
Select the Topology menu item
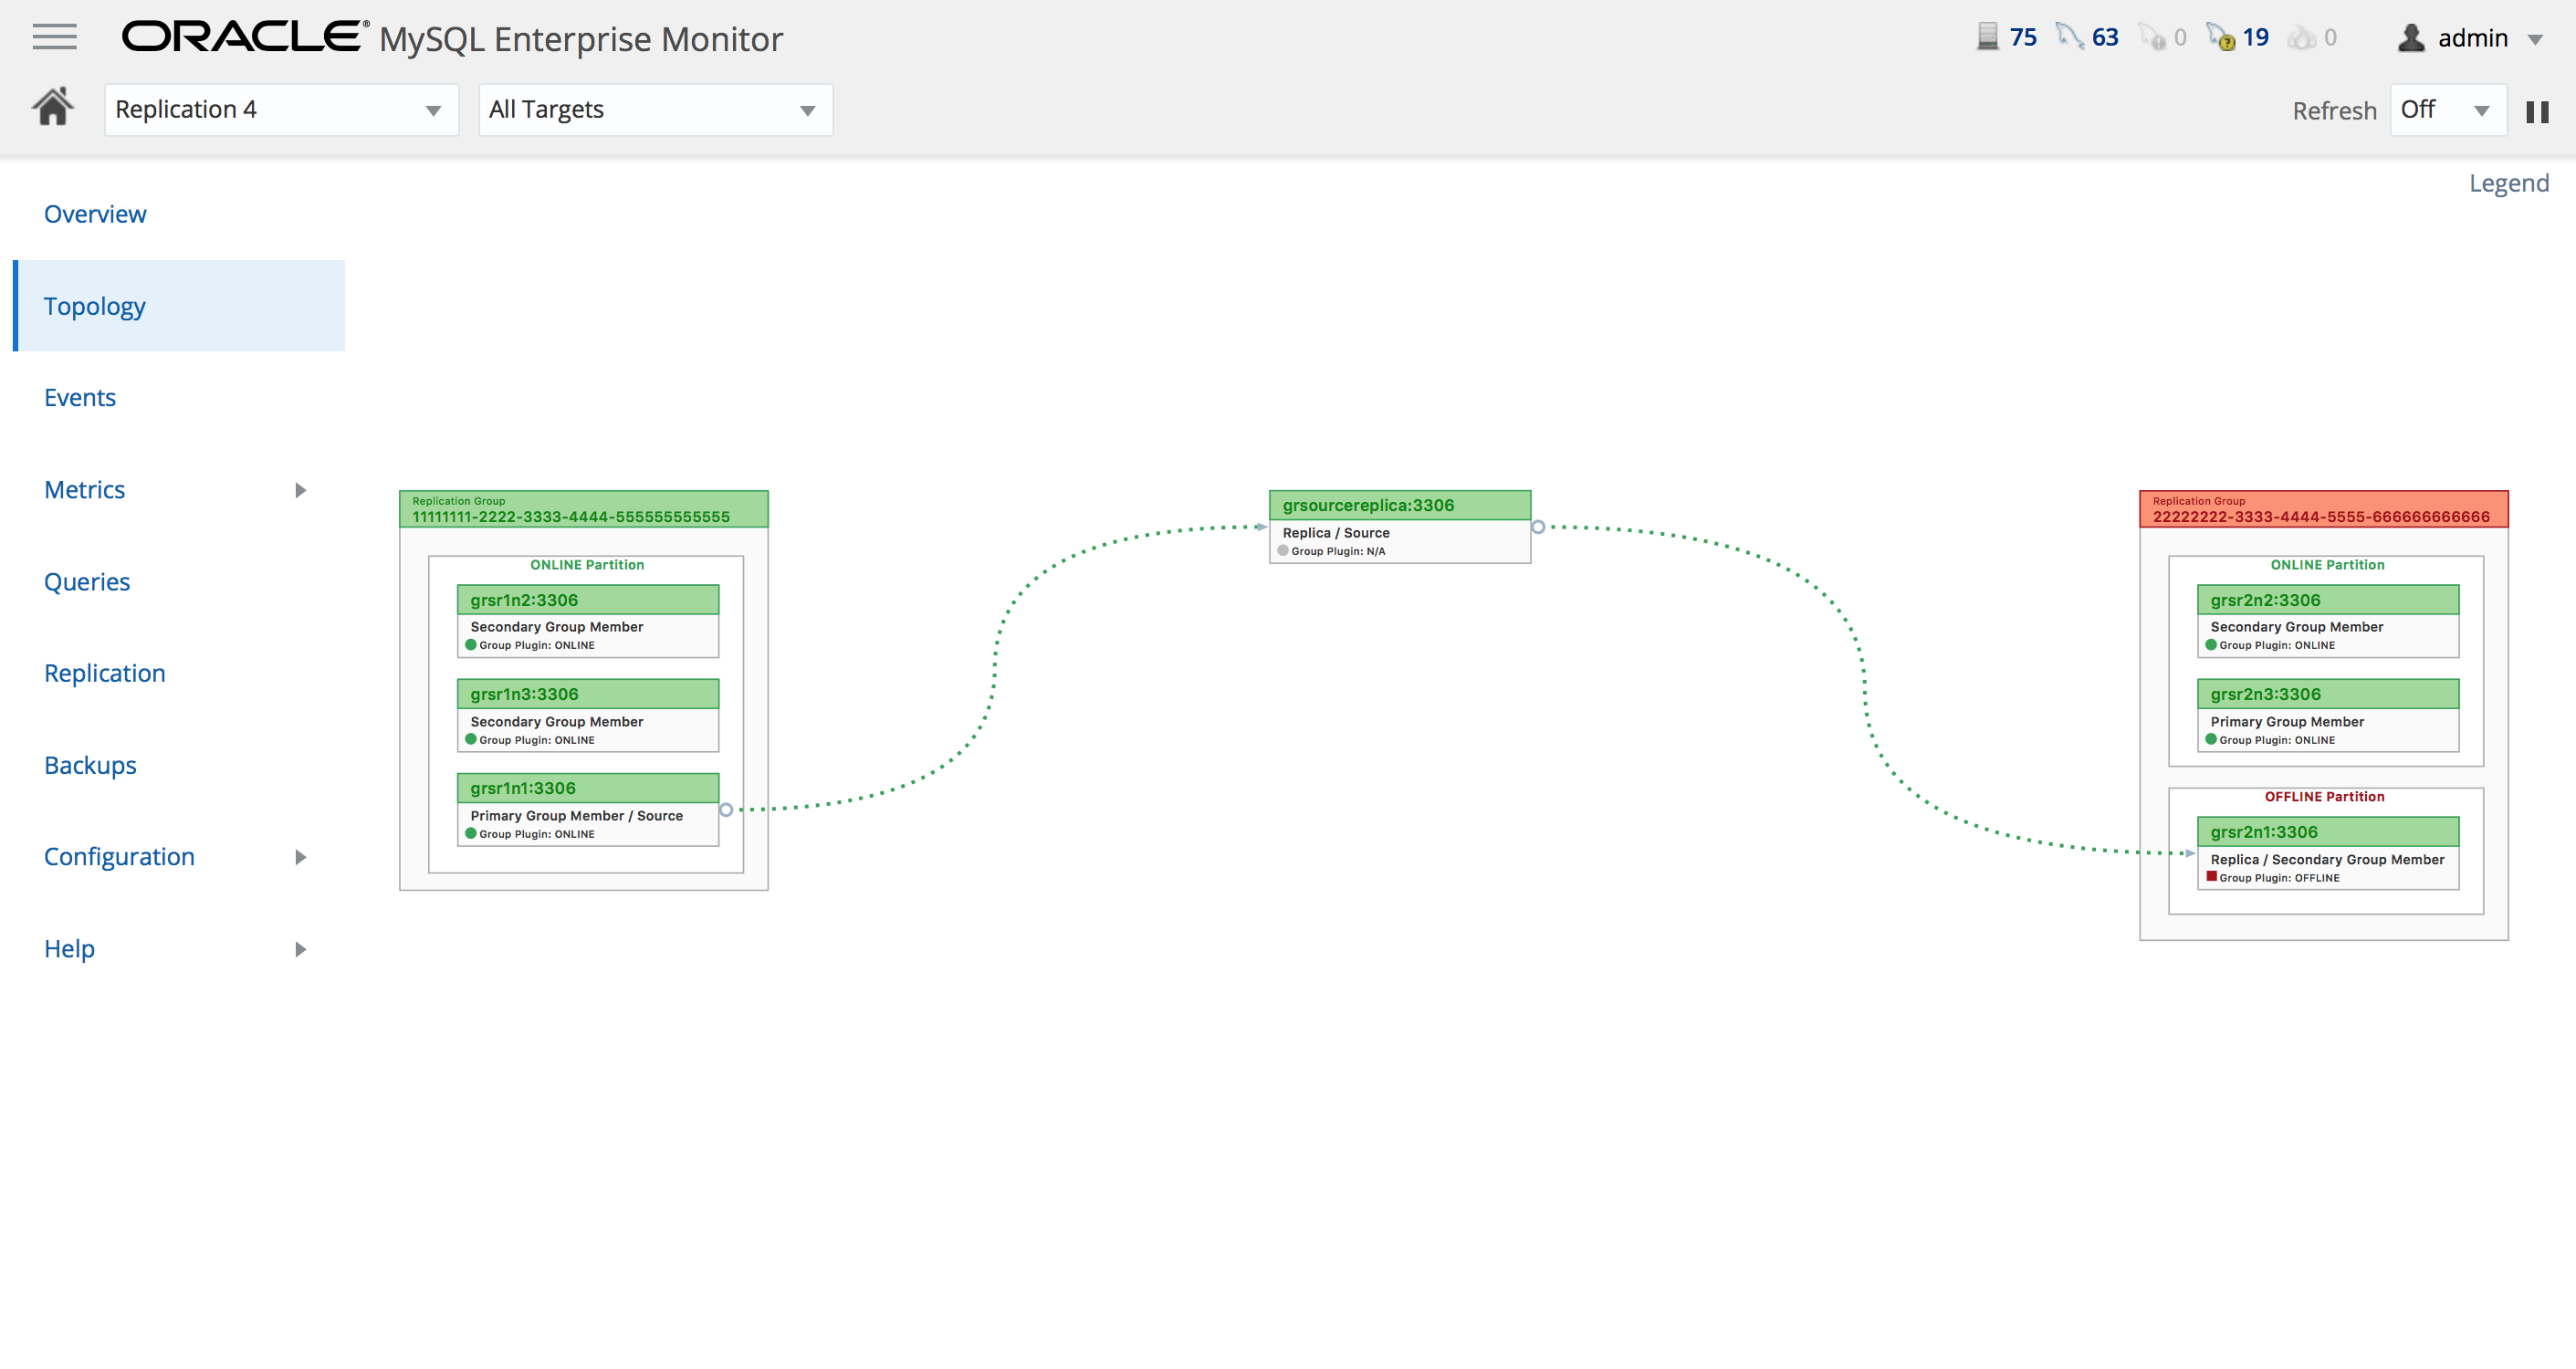pyautogui.click(x=180, y=306)
